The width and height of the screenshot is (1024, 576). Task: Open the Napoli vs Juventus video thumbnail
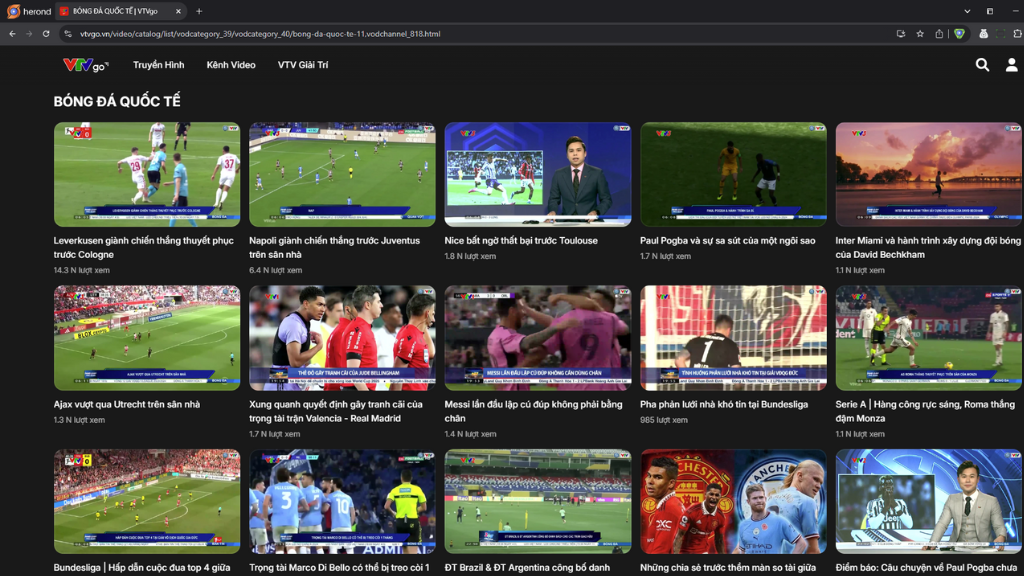(342, 174)
